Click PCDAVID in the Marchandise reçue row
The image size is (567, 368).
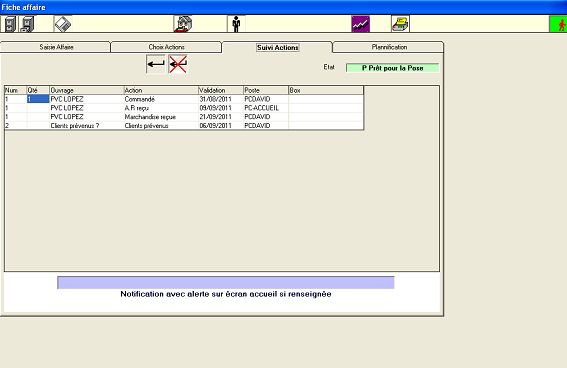pos(266,117)
